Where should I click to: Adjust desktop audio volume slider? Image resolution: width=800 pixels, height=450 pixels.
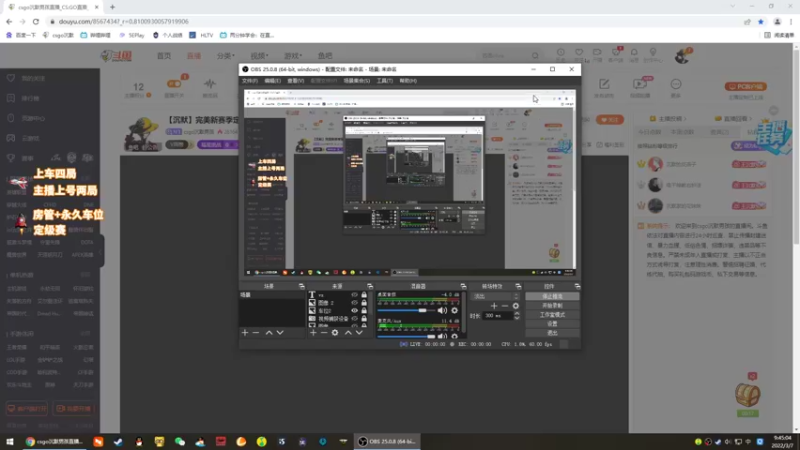pyautogui.click(x=407, y=310)
